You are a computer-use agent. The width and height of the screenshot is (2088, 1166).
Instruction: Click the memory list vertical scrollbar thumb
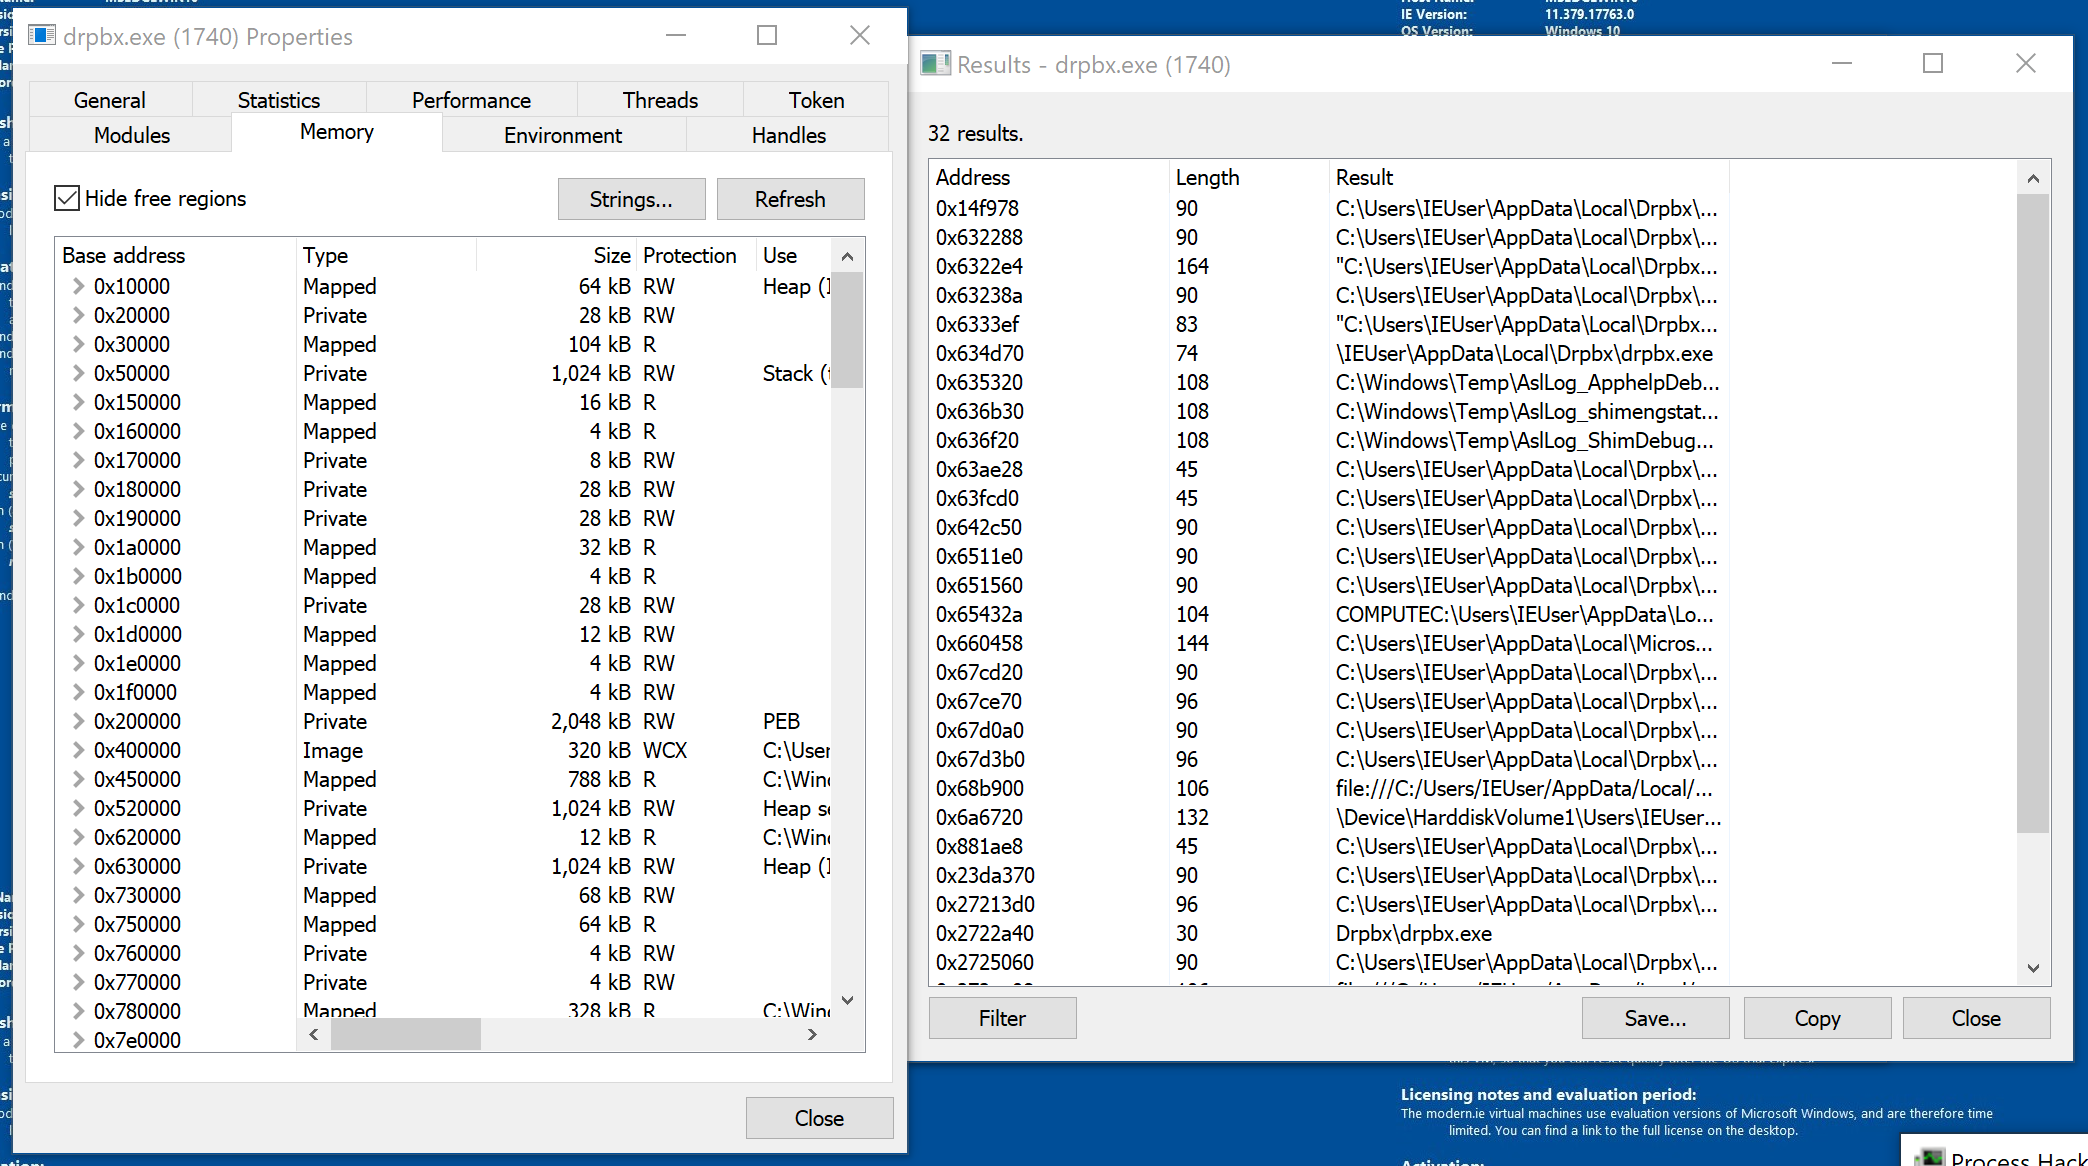pyautogui.click(x=847, y=329)
